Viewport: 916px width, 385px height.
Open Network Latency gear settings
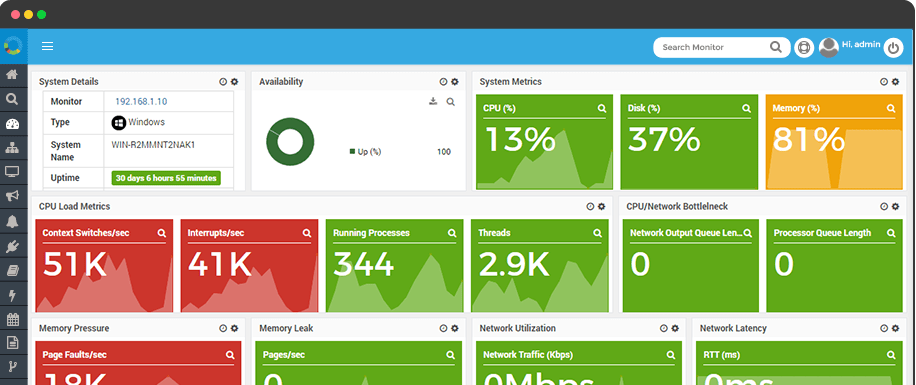(896, 328)
